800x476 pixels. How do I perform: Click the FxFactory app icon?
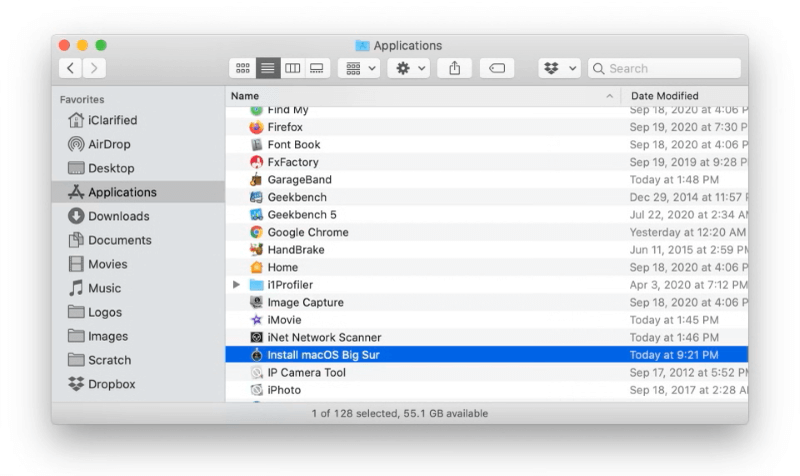coord(256,162)
